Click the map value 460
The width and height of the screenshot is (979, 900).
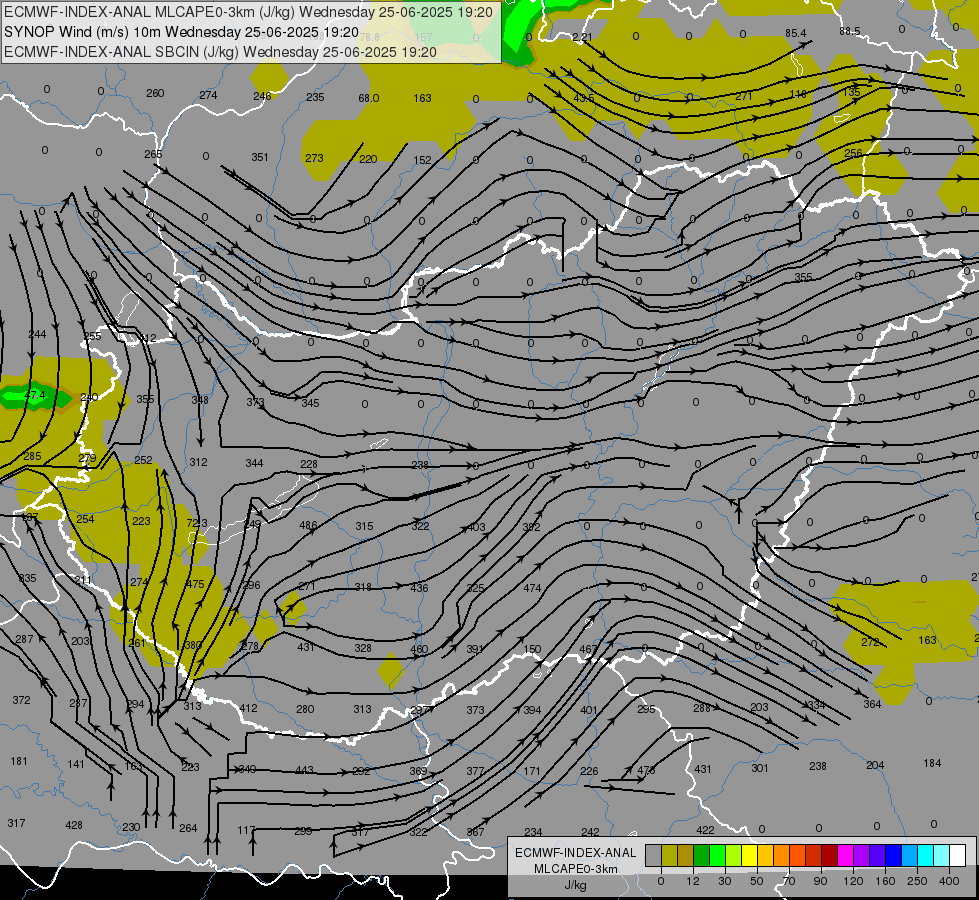(x=419, y=650)
